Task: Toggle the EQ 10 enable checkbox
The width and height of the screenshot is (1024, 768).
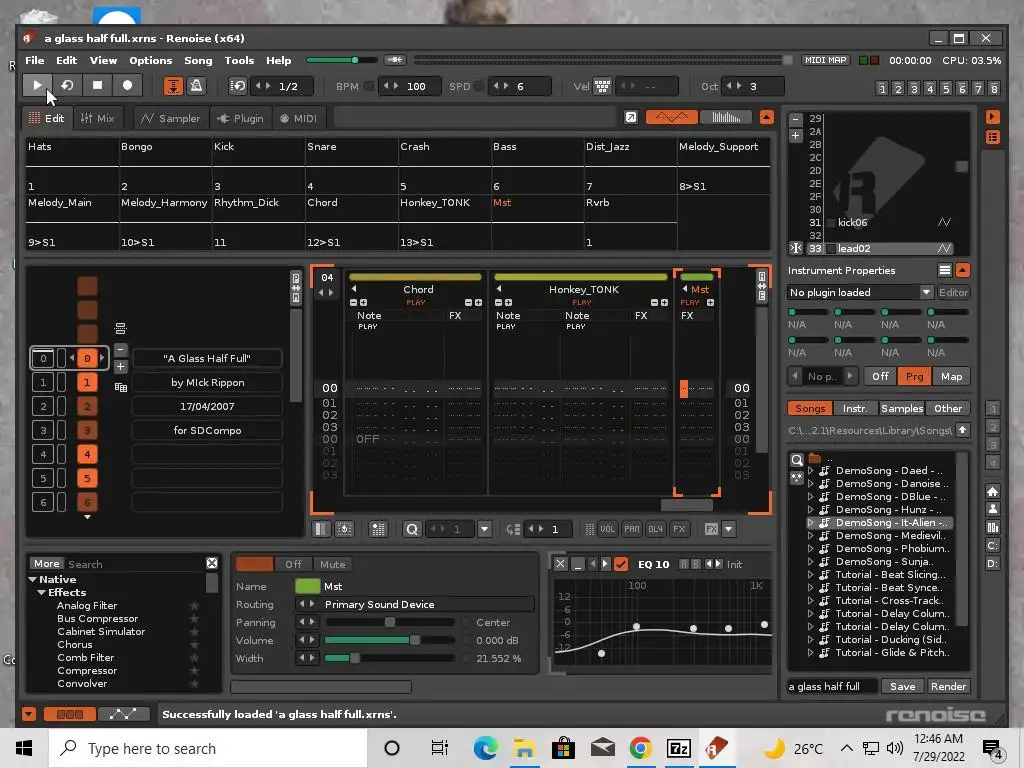Action: point(621,564)
